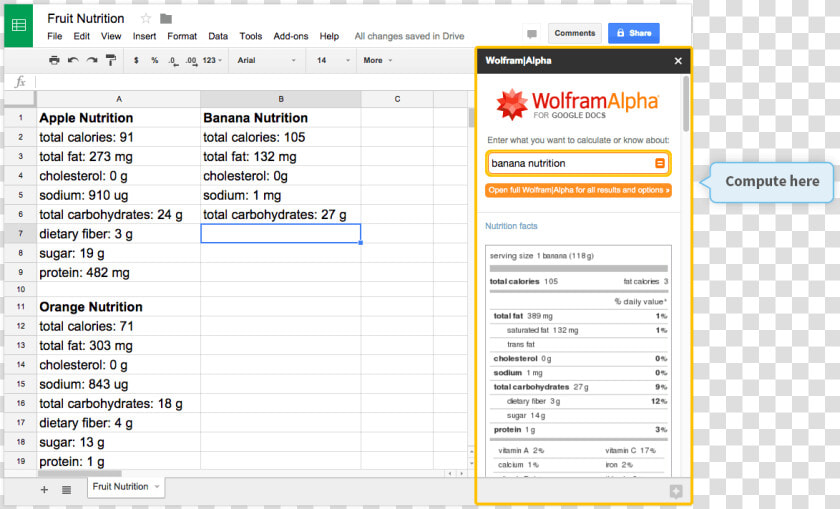The image size is (840, 509).
Task: Open the Edit menu
Action: click(x=81, y=36)
